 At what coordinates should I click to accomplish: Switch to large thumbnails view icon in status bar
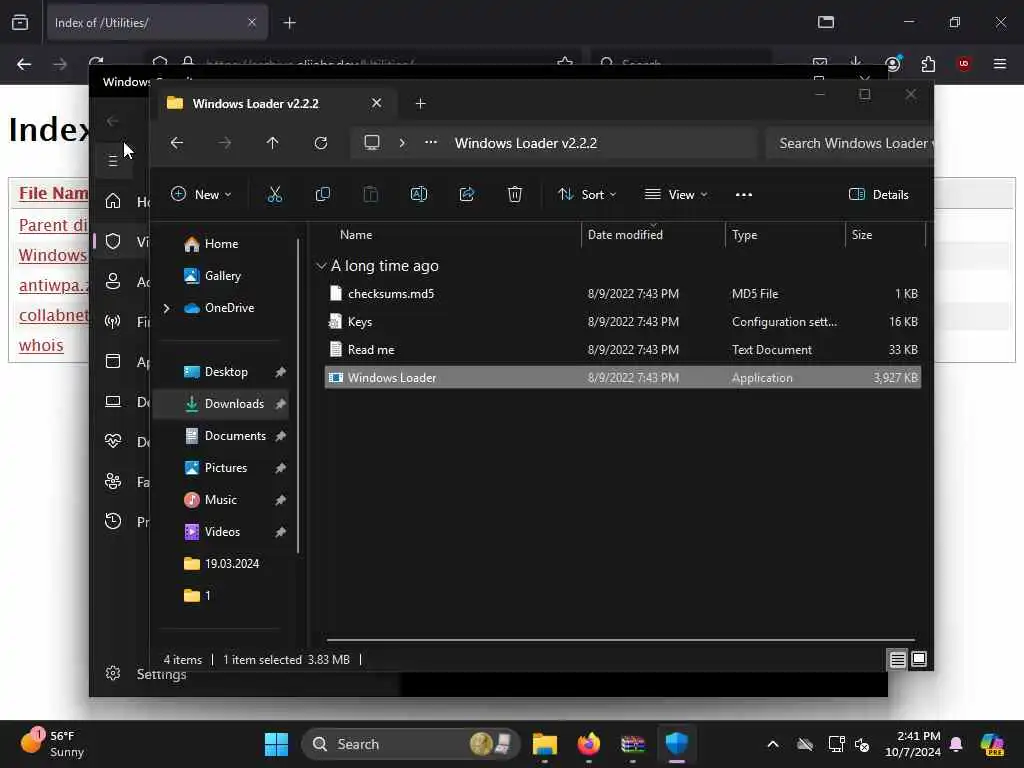pyautogui.click(x=919, y=660)
